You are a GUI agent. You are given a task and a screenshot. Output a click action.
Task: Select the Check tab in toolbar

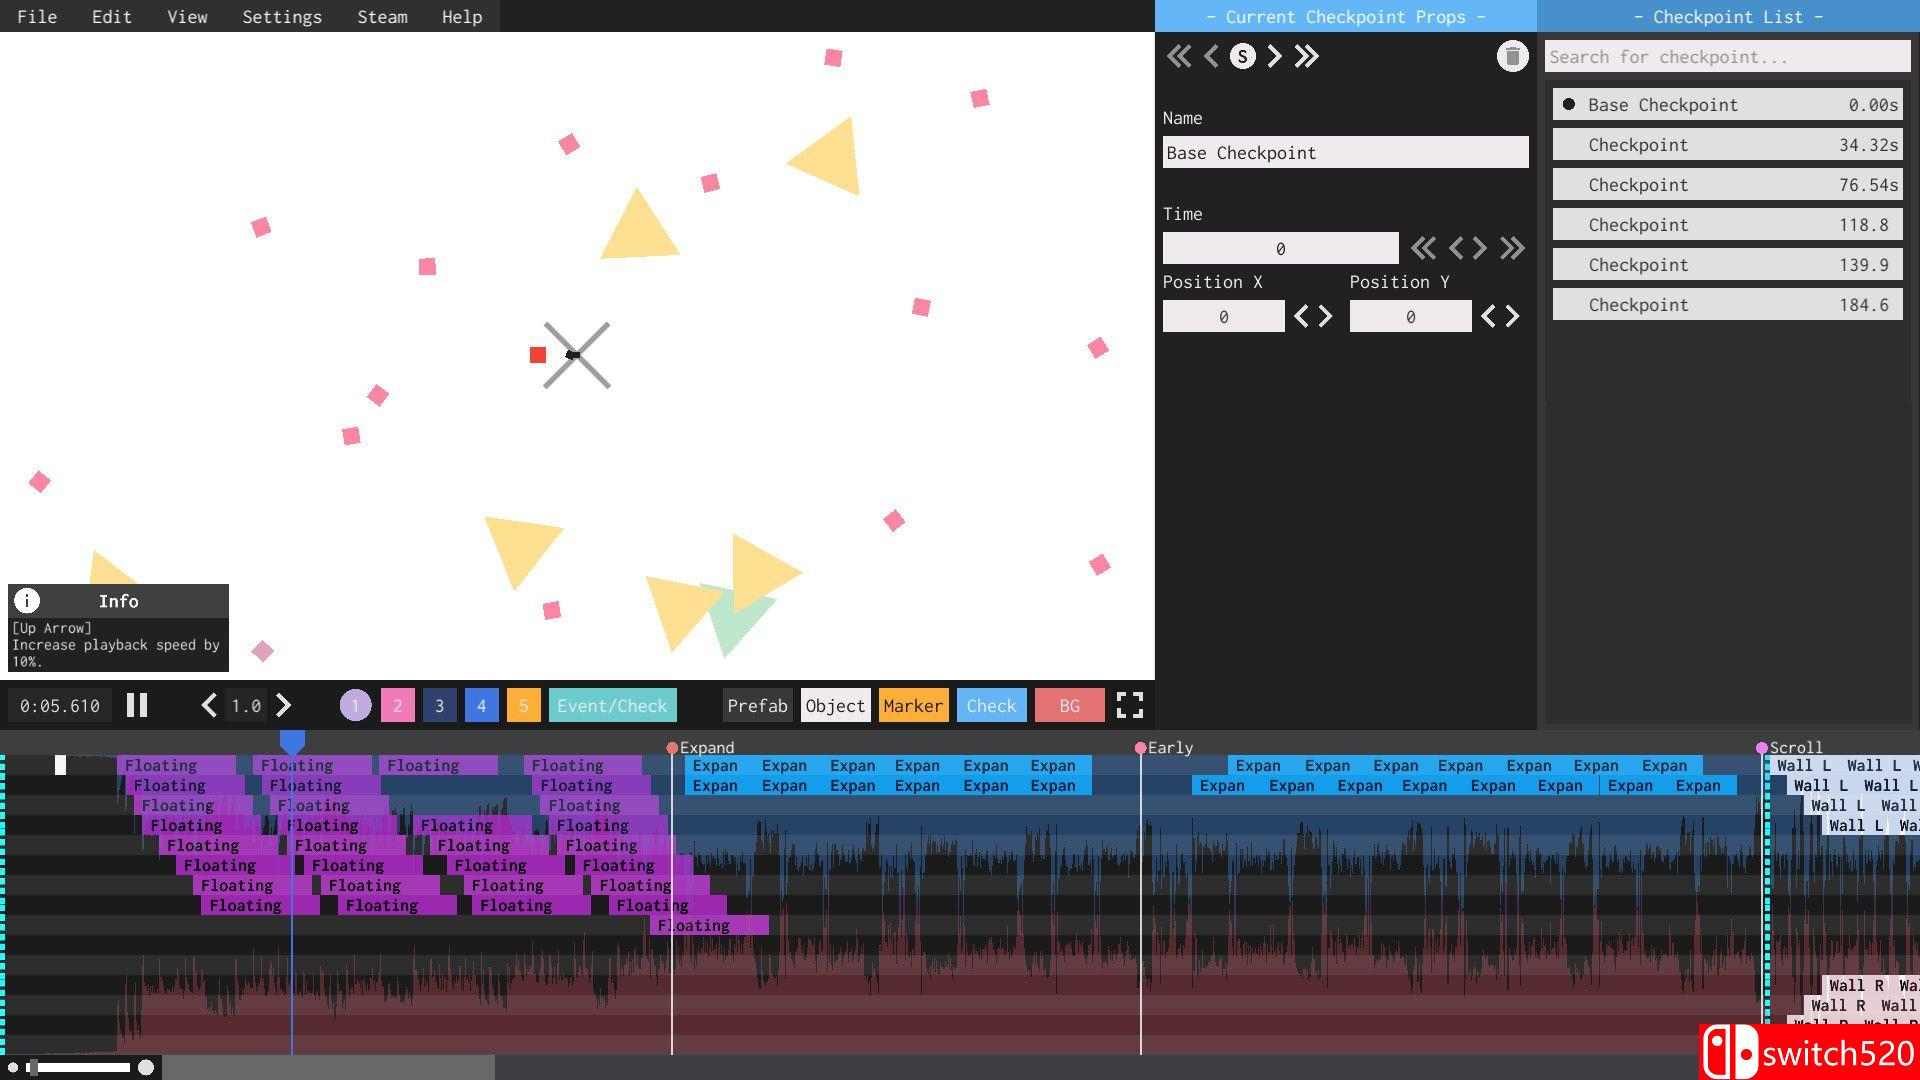pos(990,704)
